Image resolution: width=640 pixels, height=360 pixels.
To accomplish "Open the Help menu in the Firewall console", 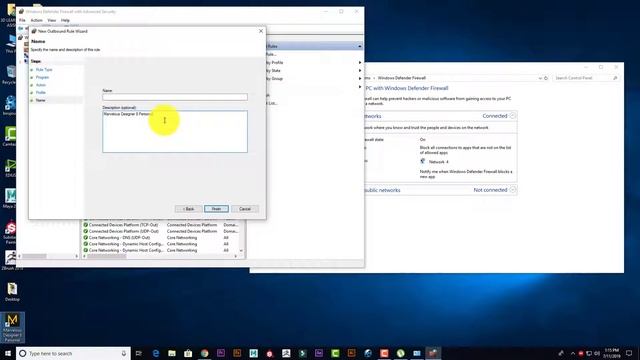I will pyautogui.click(x=65, y=20).
